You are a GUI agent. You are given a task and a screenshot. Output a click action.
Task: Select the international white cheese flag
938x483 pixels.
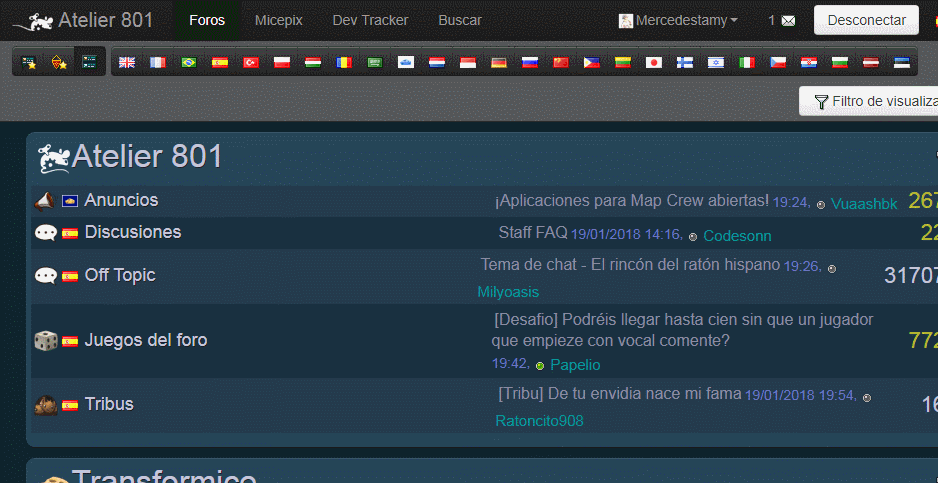coord(406,62)
